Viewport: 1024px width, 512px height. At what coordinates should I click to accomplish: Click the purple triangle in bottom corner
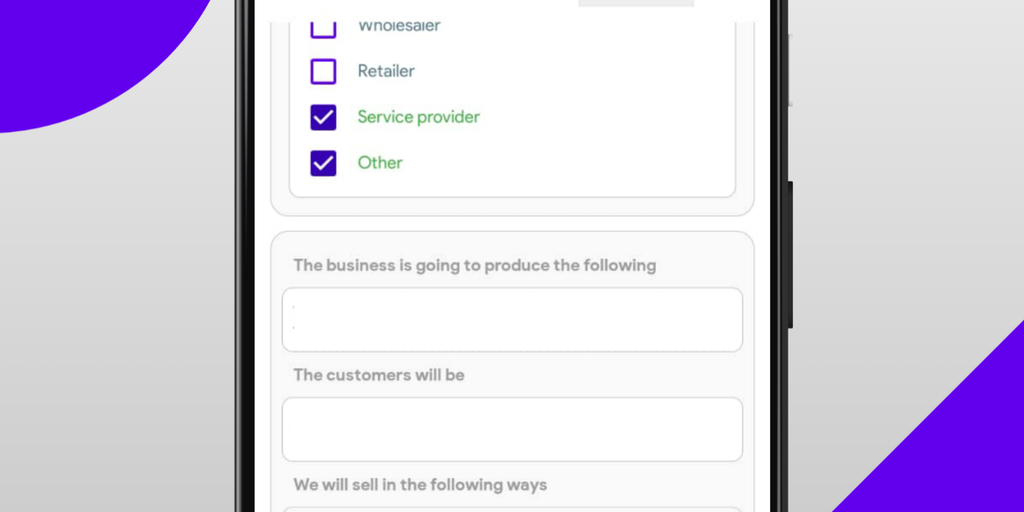click(960, 450)
